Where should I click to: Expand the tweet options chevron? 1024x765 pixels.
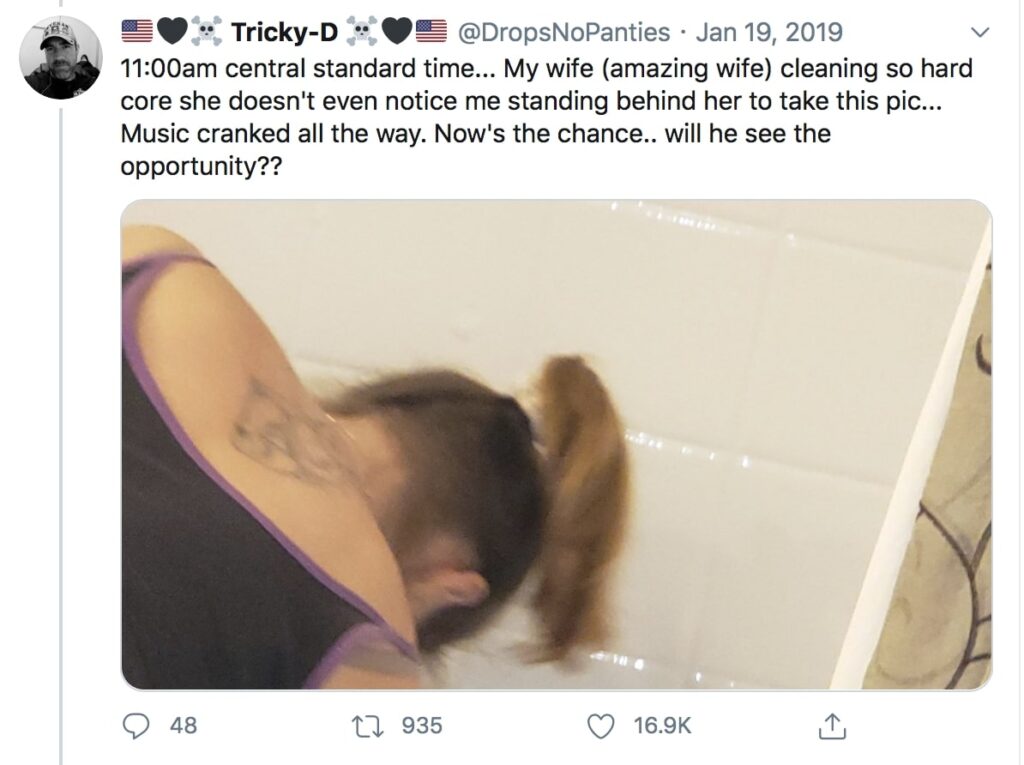tap(980, 32)
